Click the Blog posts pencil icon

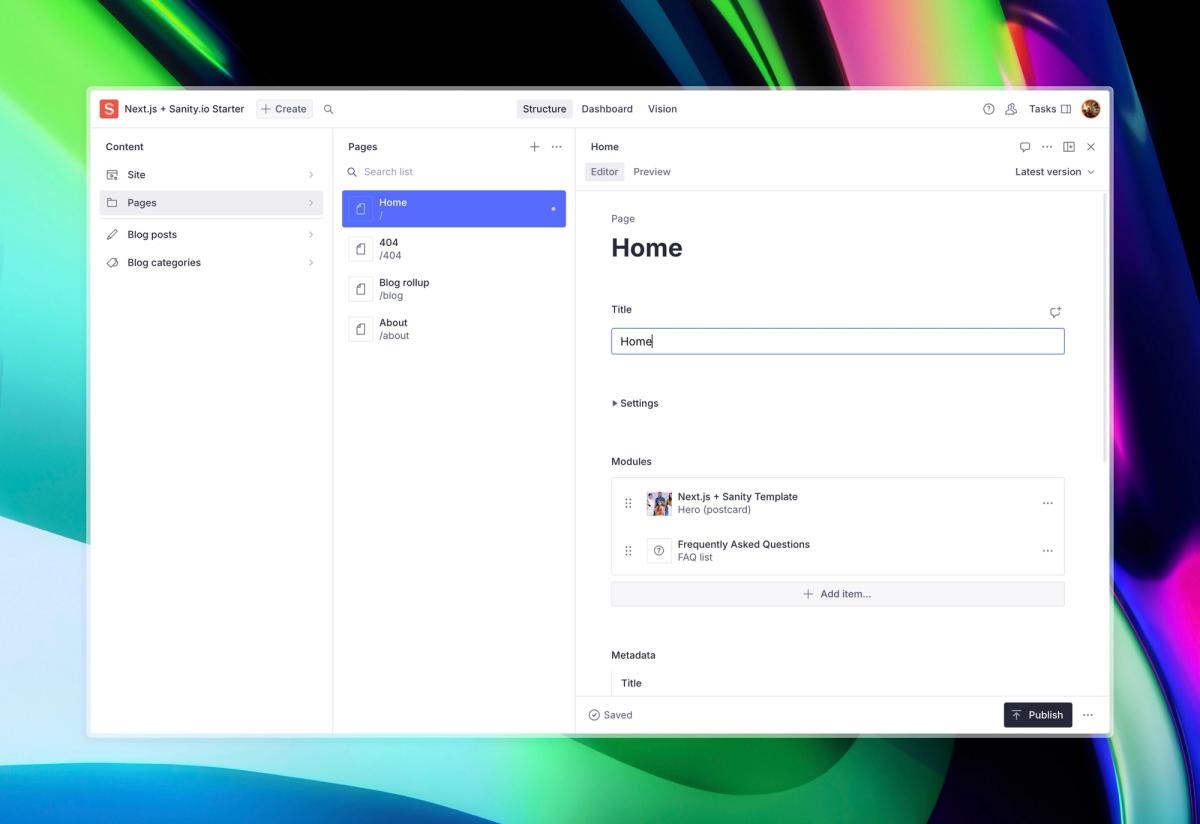pos(112,235)
